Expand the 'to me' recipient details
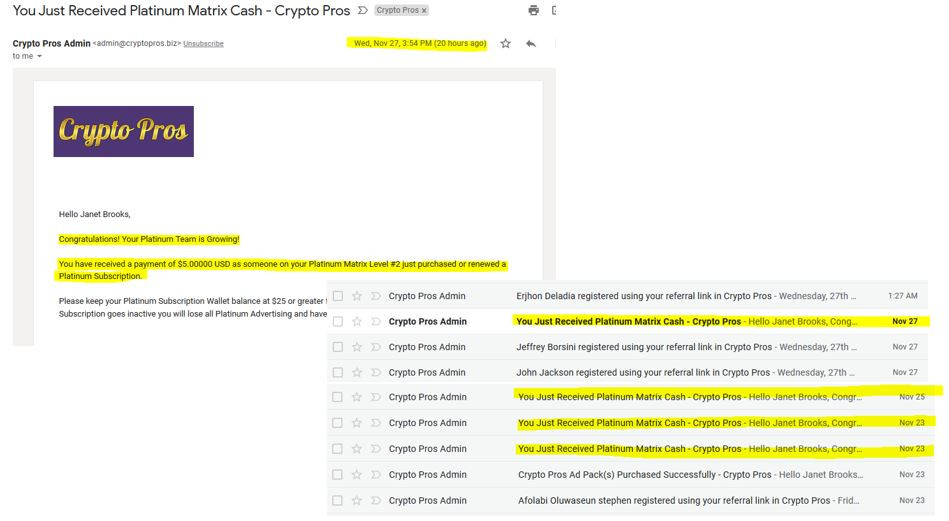The image size is (949, 521). click(39, 56)
